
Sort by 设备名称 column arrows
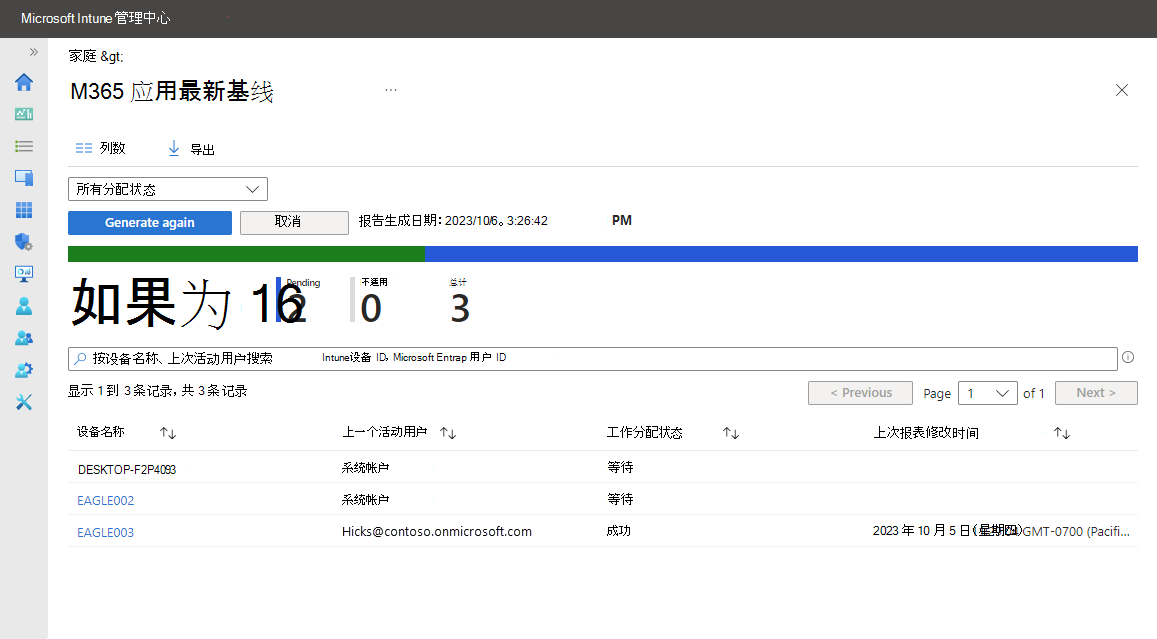tap(168, 433)
